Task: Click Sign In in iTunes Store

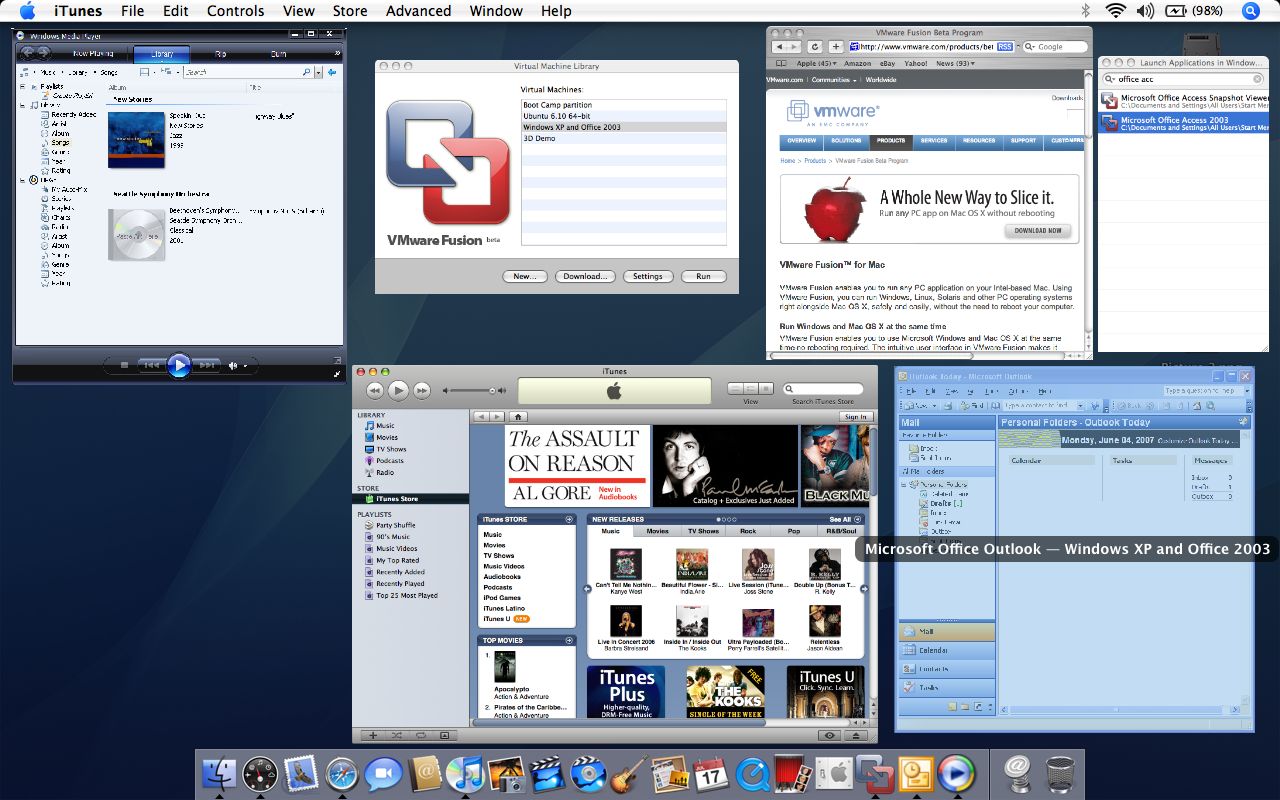Action: click(855, 417)
